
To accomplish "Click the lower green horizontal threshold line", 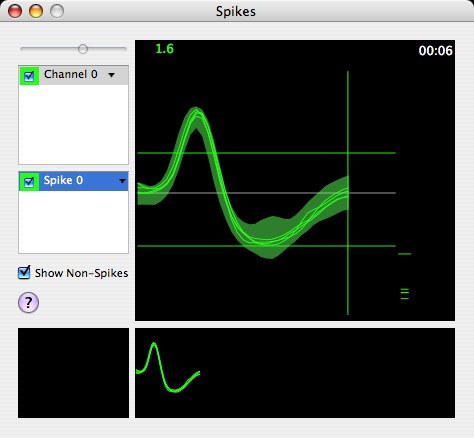I will pyautogui.click(x=266, y=246).
